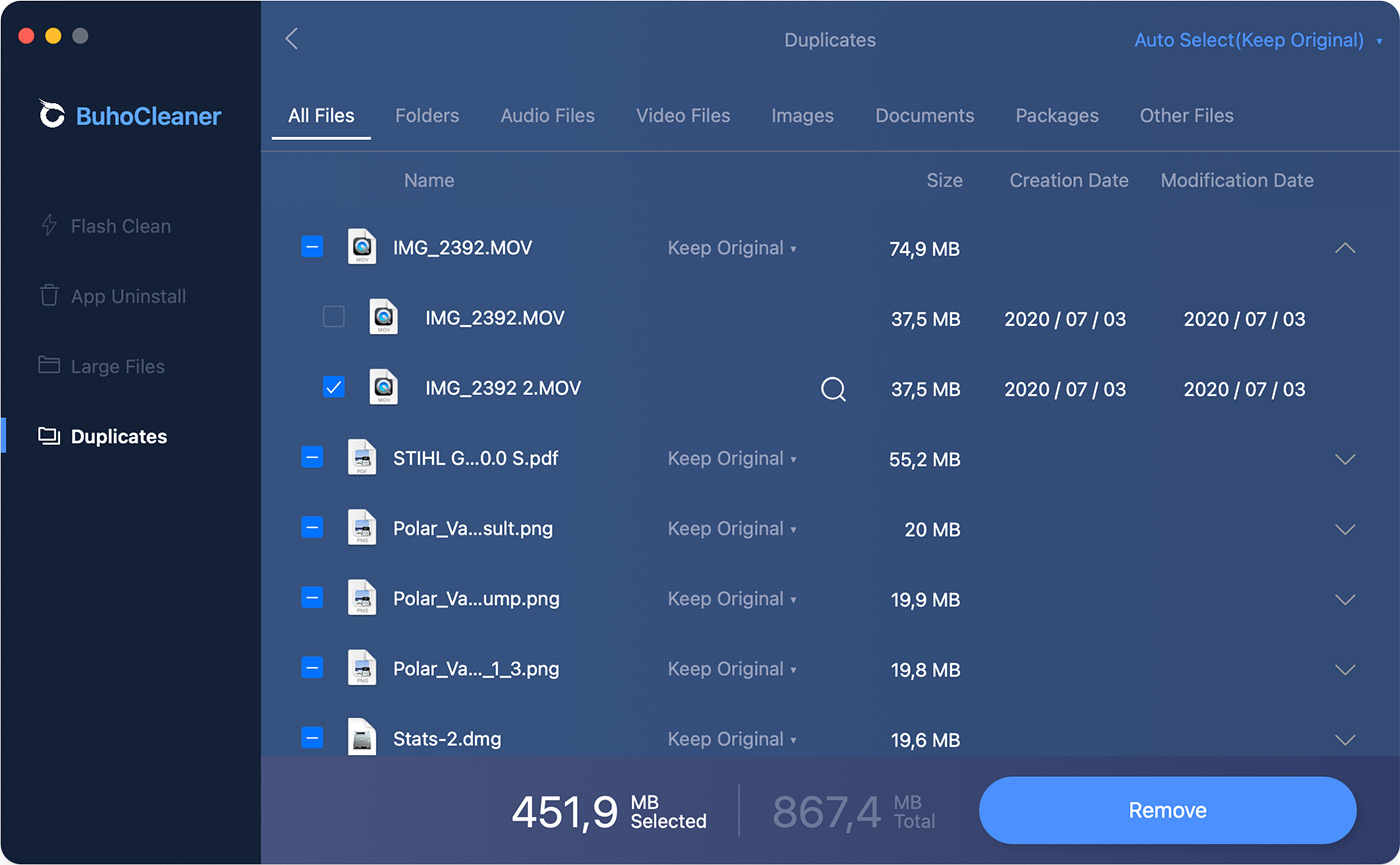Toggle the Polar_Va...sult.png checkbox
1400x865 pixels.
[312, 527]
